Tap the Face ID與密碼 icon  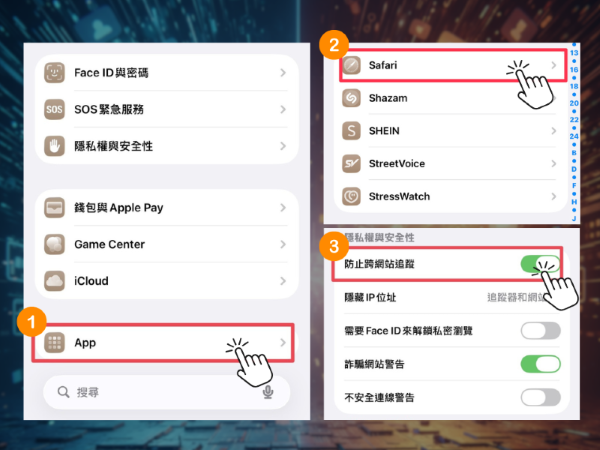click(54, 73)
